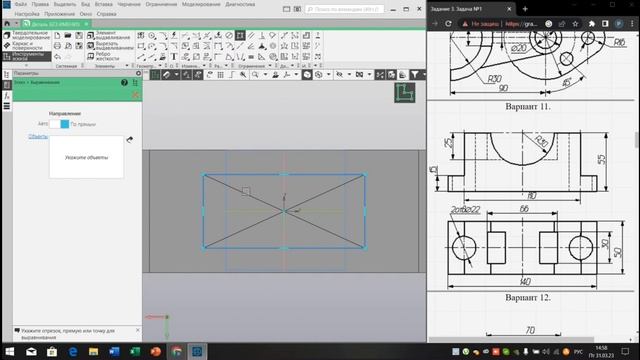Open Word from the taskbar
640x360 pixels.
114,351
